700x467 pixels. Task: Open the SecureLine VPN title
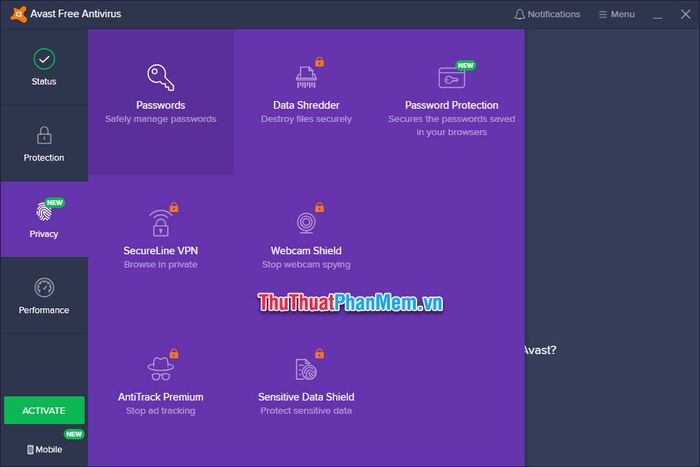(161, 251)
